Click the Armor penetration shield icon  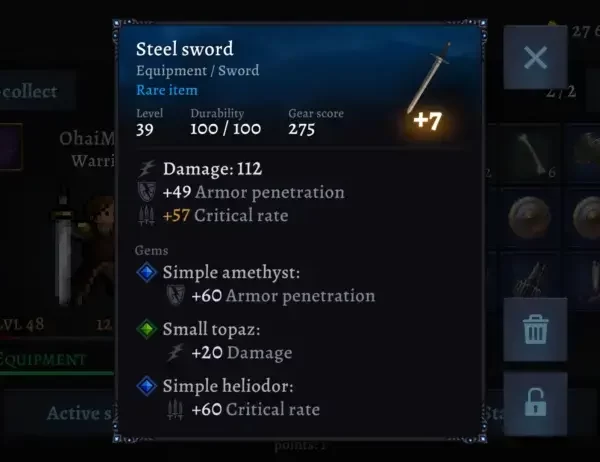pos(147,192)
